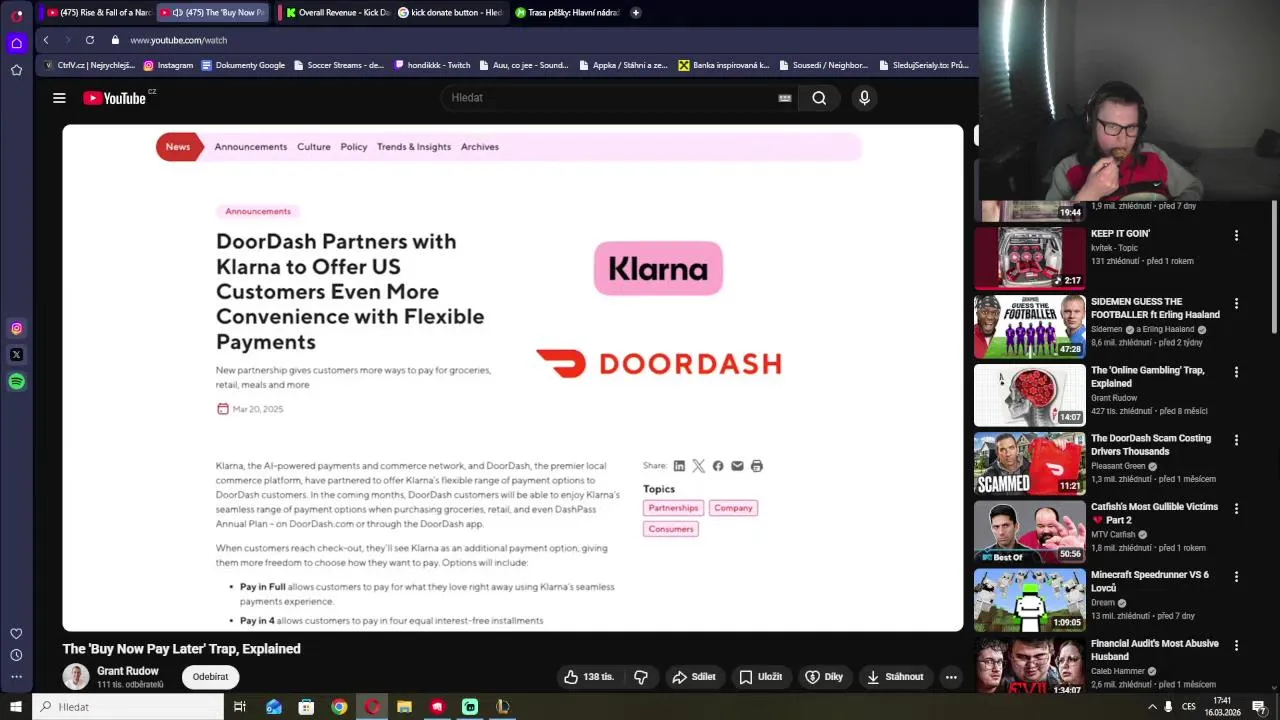
Task: Open the Instagram bookmark
Action: 168,65
